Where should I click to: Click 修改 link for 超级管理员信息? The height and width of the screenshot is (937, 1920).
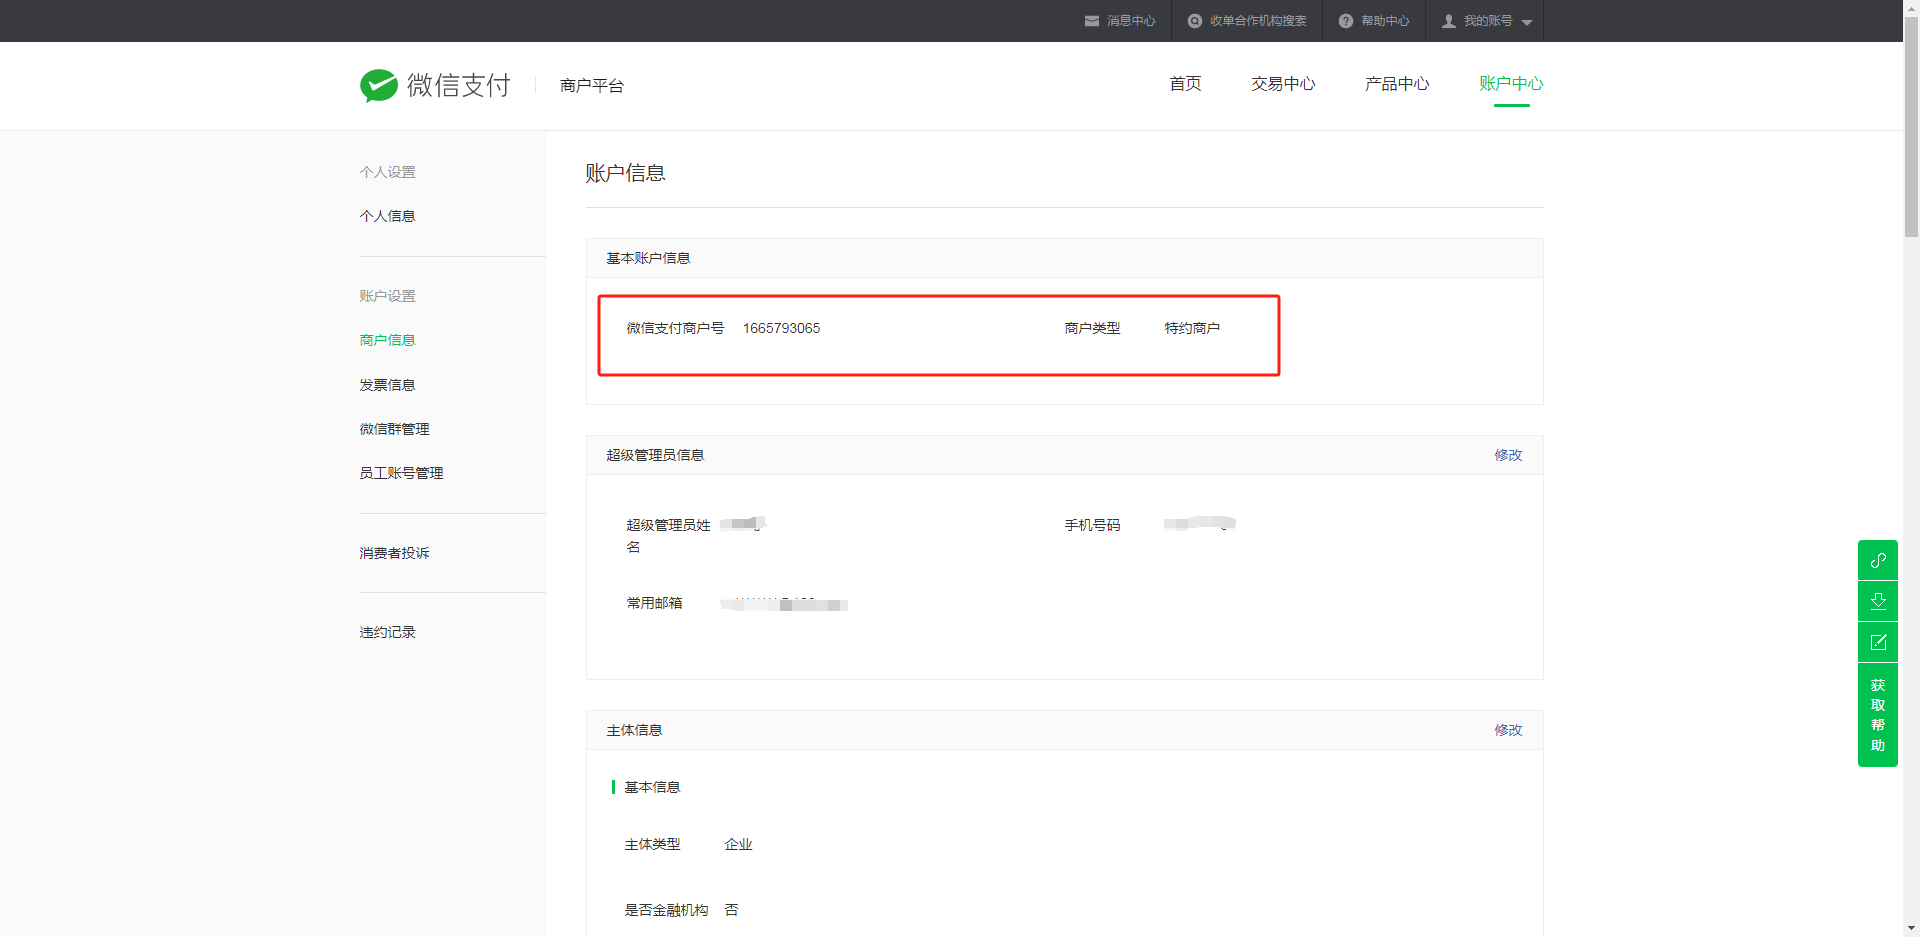click(1508, 455)
